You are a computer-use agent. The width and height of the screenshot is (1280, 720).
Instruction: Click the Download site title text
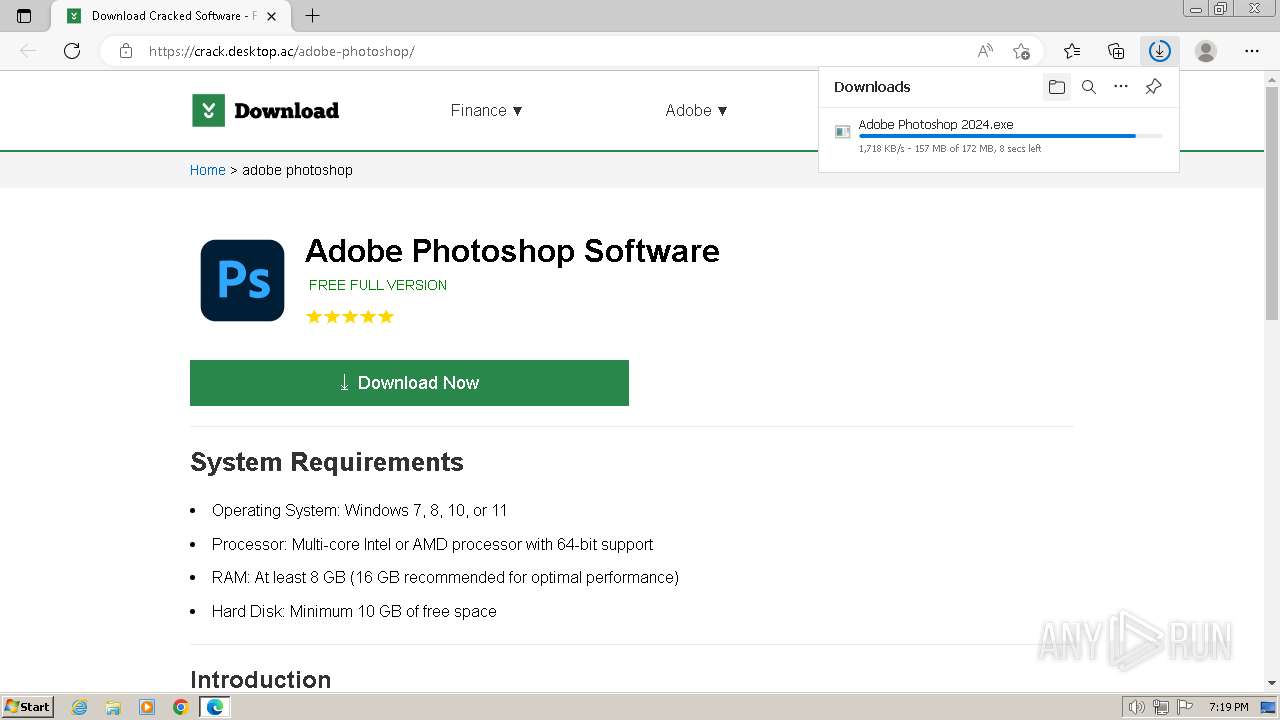point(286,110)
